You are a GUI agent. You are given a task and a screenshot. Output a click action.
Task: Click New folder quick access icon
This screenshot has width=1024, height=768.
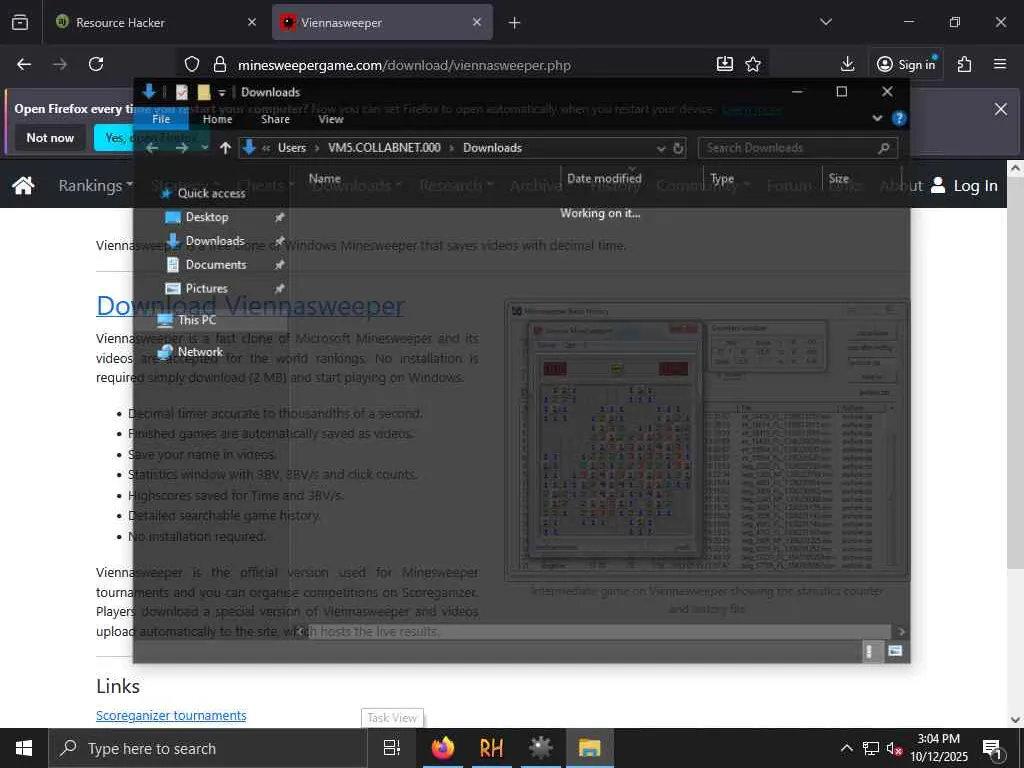(204, 92)
